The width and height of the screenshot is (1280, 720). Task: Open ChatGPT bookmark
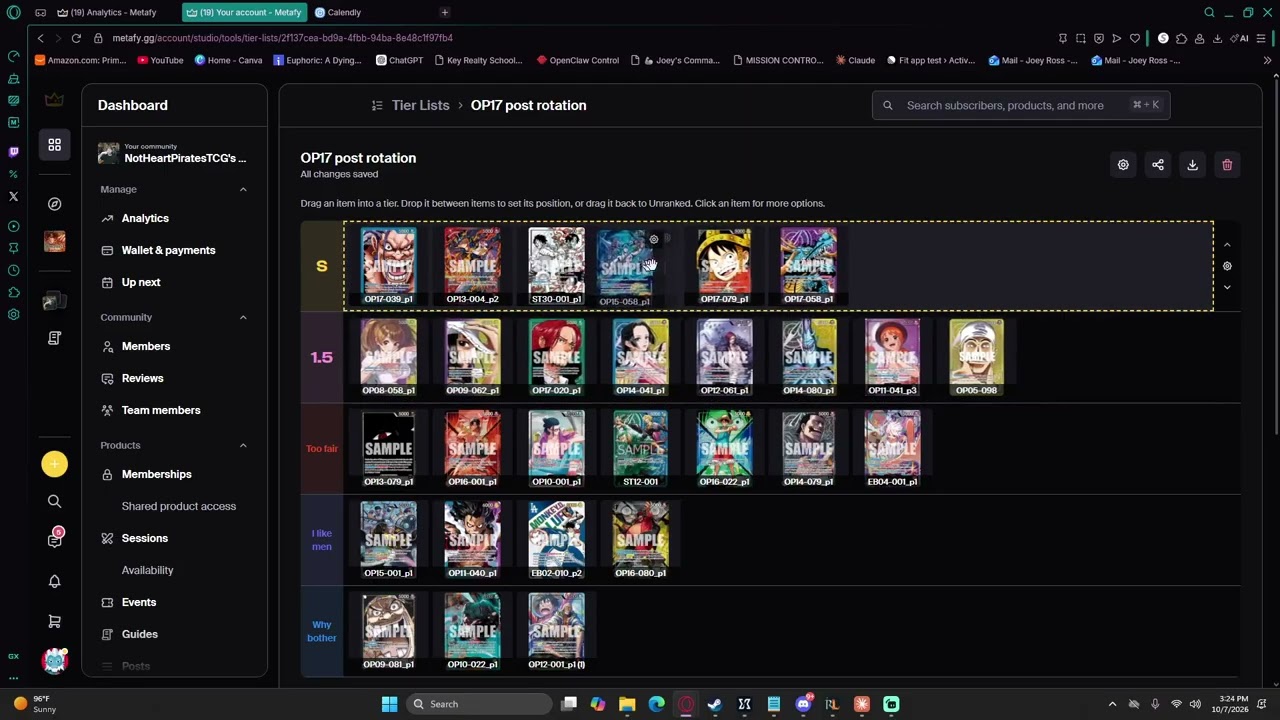point(399,60)
